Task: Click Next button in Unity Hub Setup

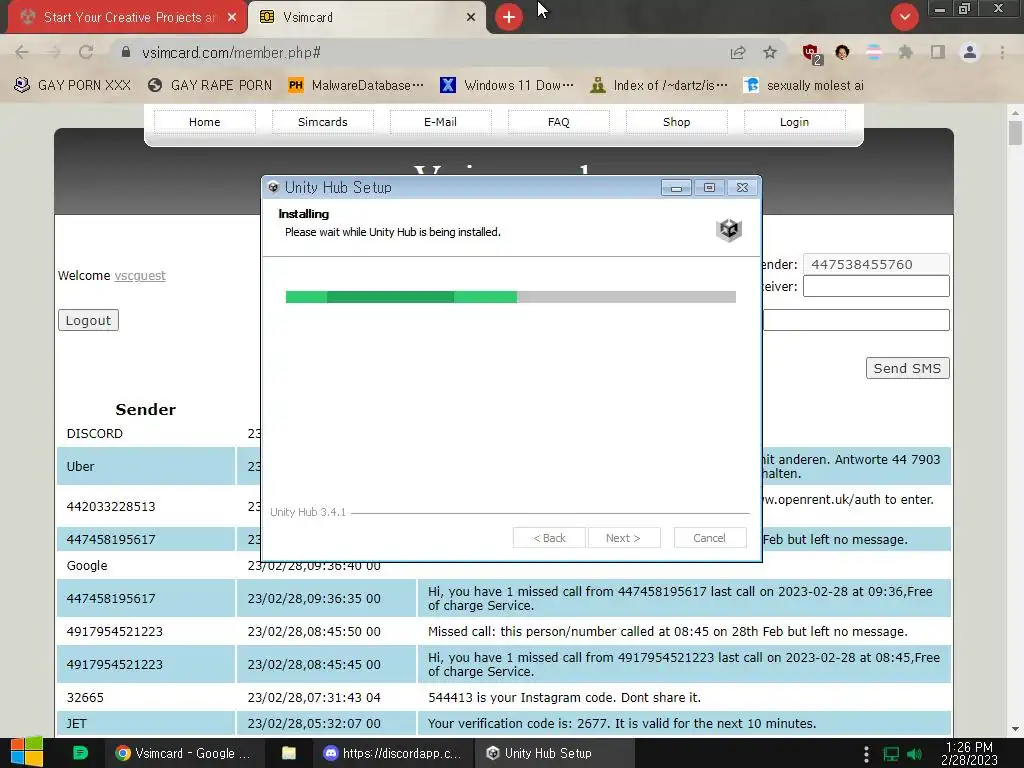Action: (623, 538)
